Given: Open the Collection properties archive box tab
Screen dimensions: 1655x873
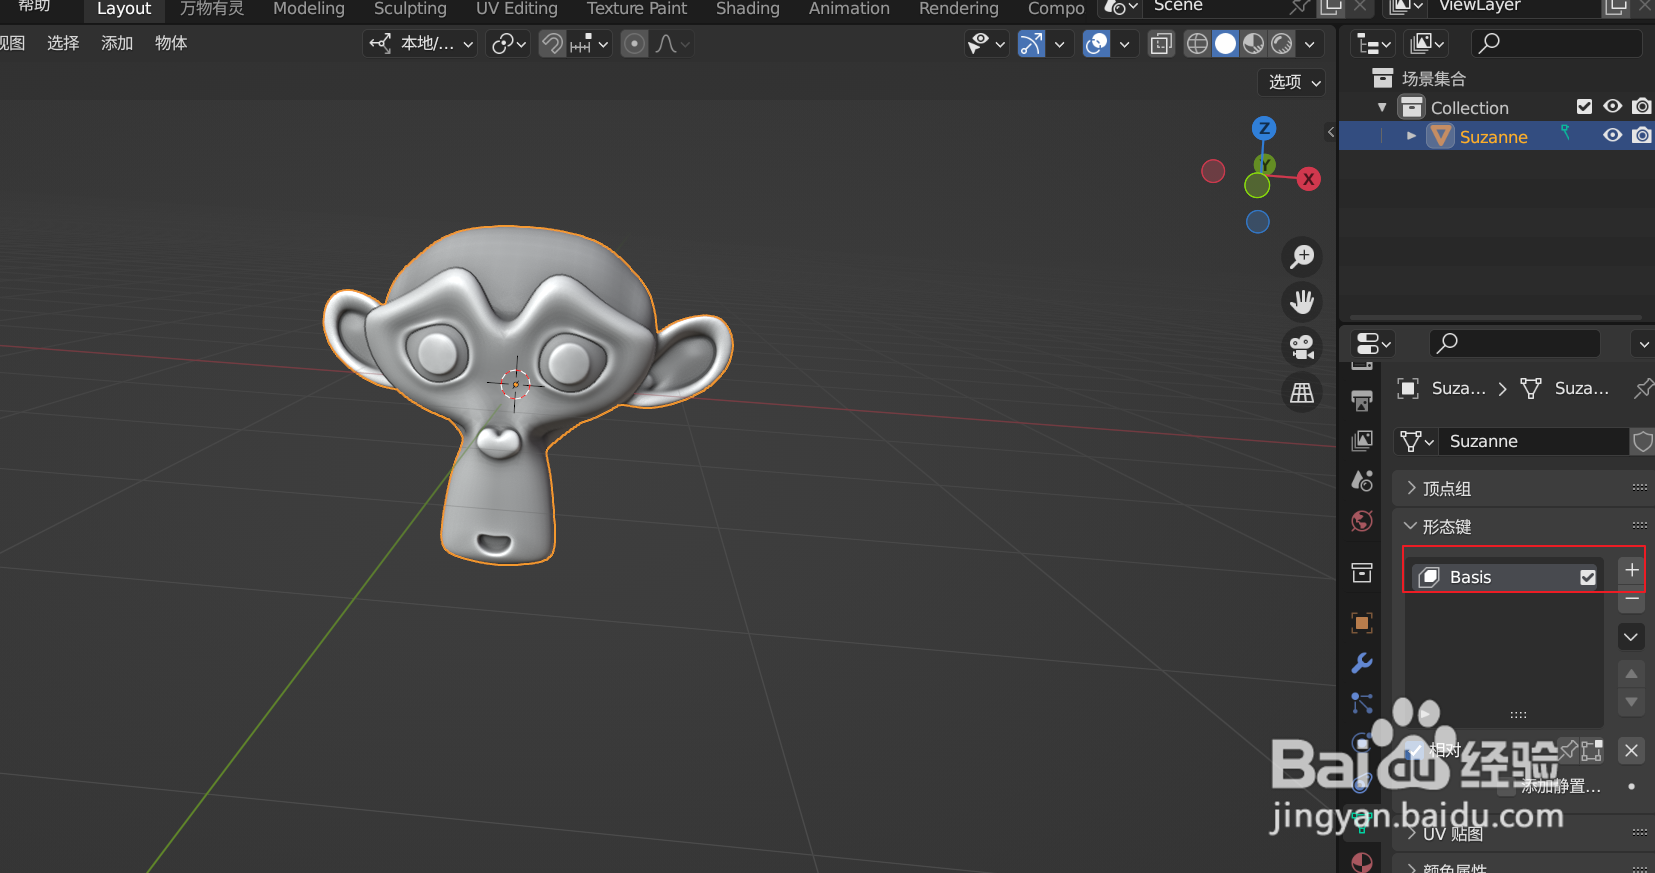Looking at the screenshot, I should [1362, 572].
